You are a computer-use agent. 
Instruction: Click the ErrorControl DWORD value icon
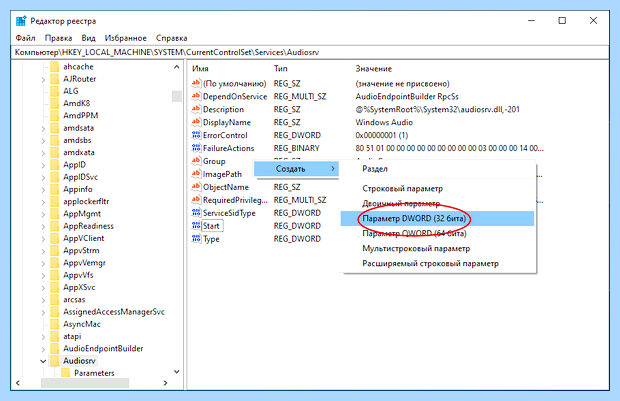coord(196,135)
